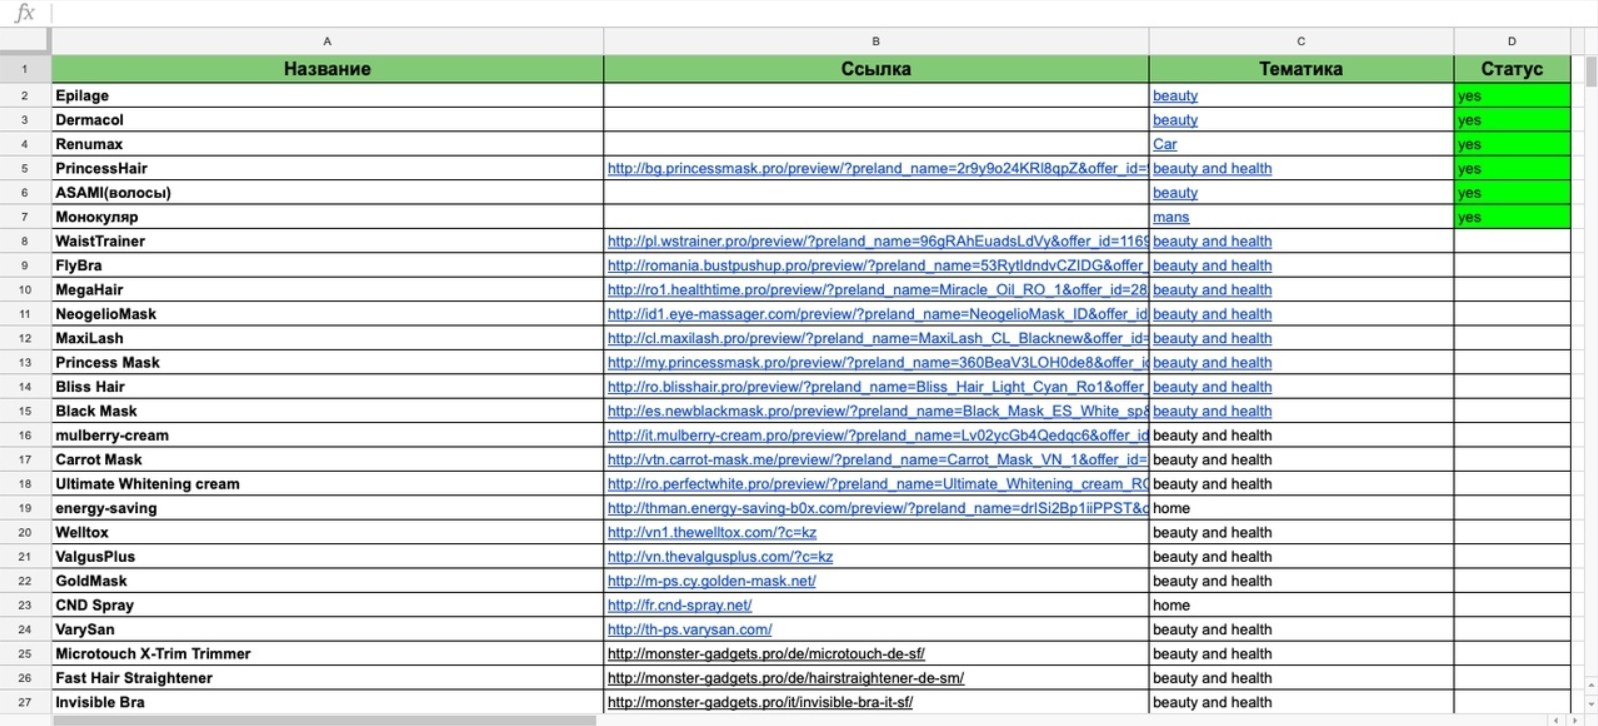Open the PrincessHair princessmask.pro link
This screenshot has height=726, width=1598.
pos(877,168)
